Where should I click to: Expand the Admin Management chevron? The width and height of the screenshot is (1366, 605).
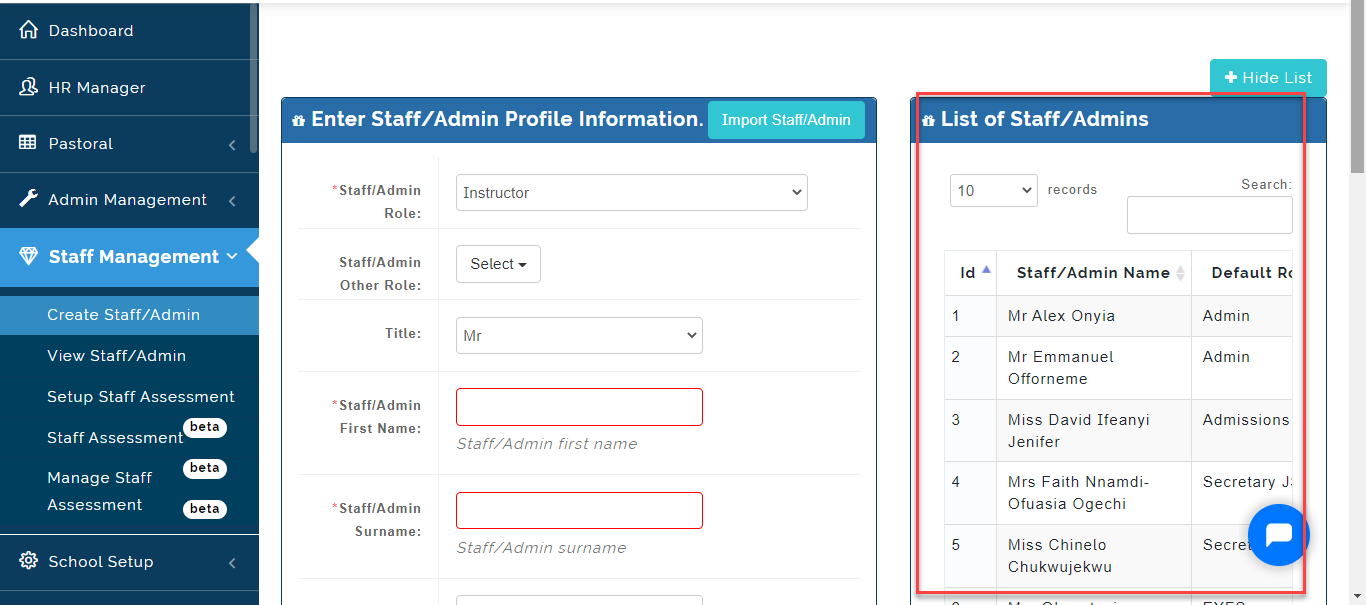tap(232, 201)
